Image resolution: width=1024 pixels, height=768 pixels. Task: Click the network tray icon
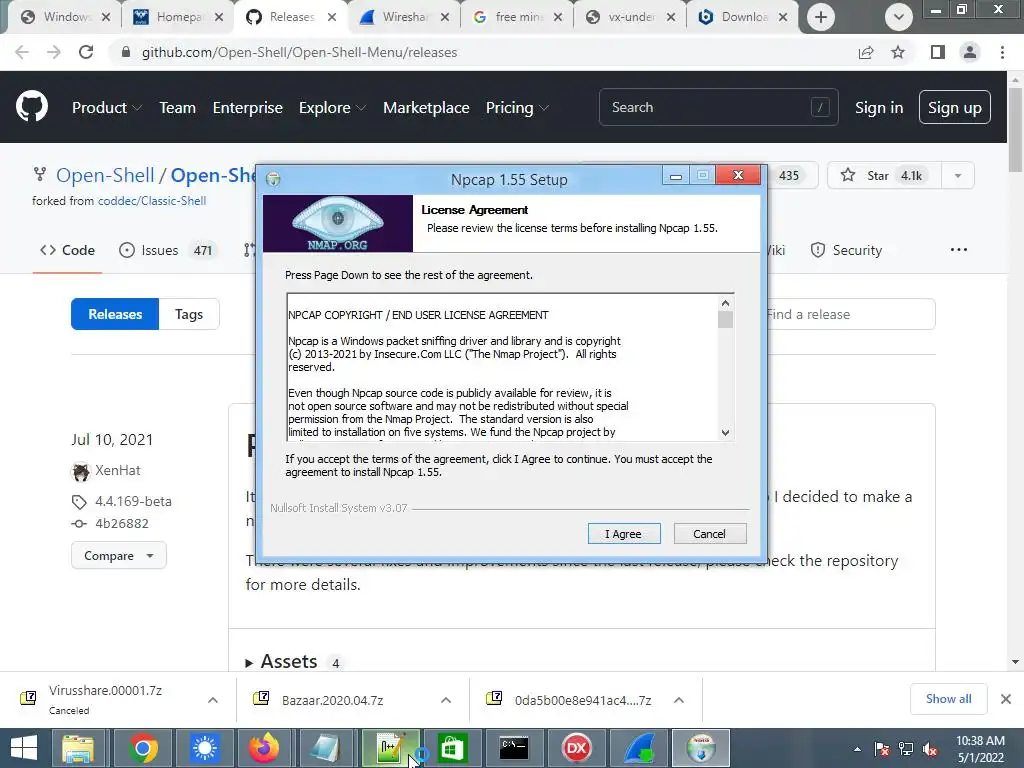coord(906,749)
